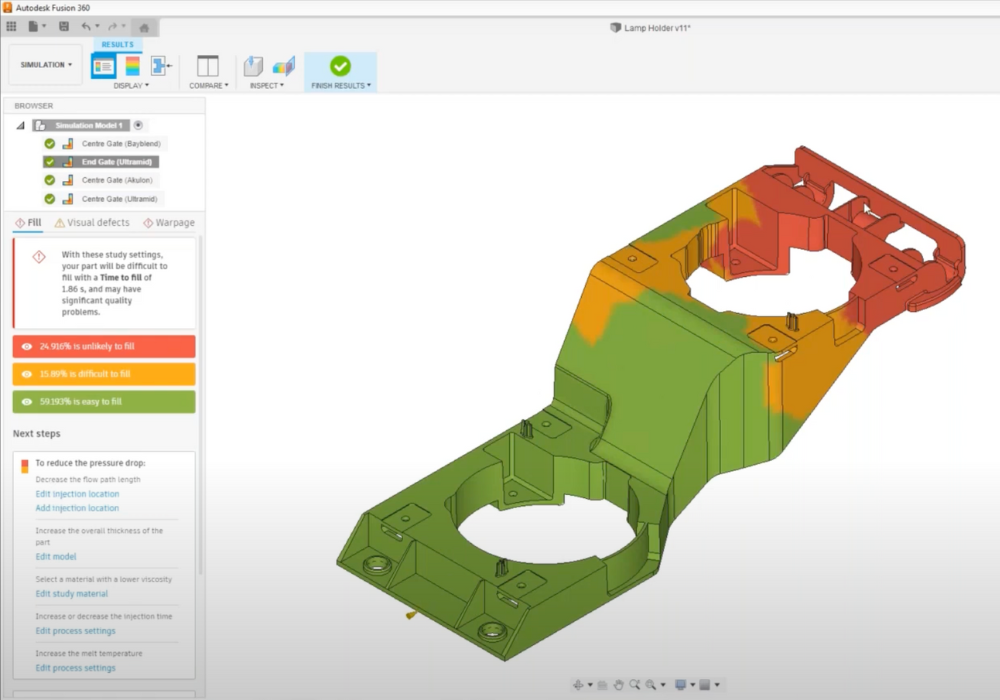Toggle visibility of difficult to fill region

click(27, 374)
